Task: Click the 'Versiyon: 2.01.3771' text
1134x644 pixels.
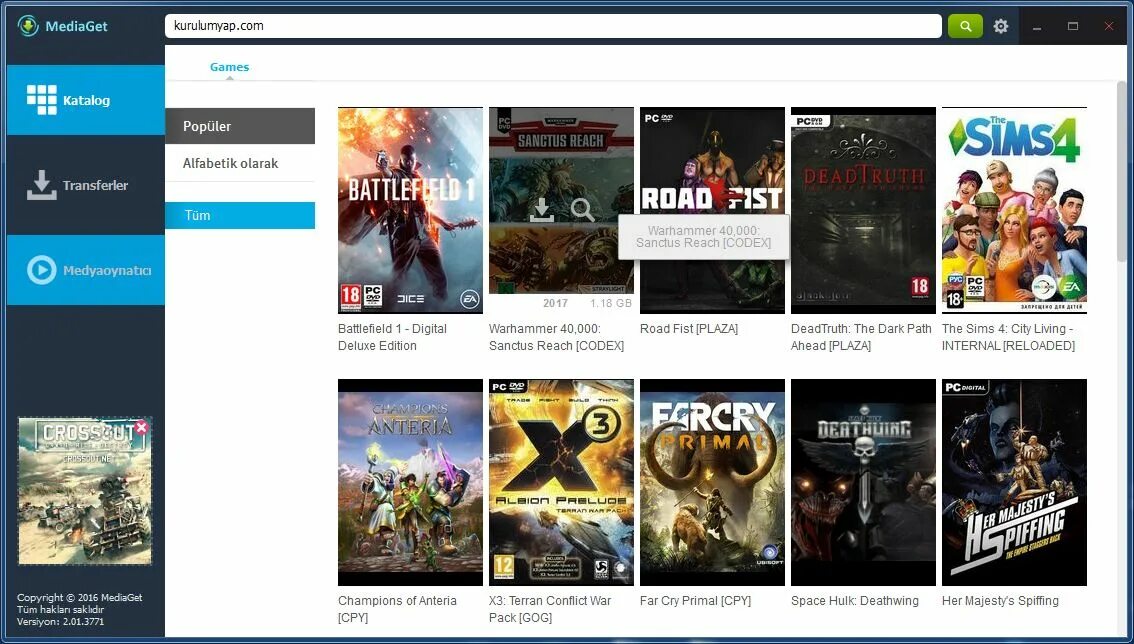Action: click(x=60, y=622)
